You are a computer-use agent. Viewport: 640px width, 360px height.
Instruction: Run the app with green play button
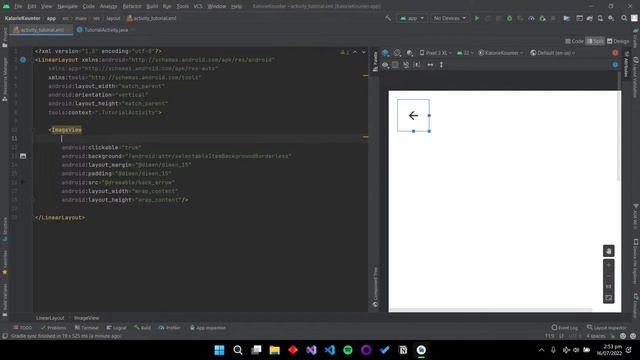coord(477,18)
